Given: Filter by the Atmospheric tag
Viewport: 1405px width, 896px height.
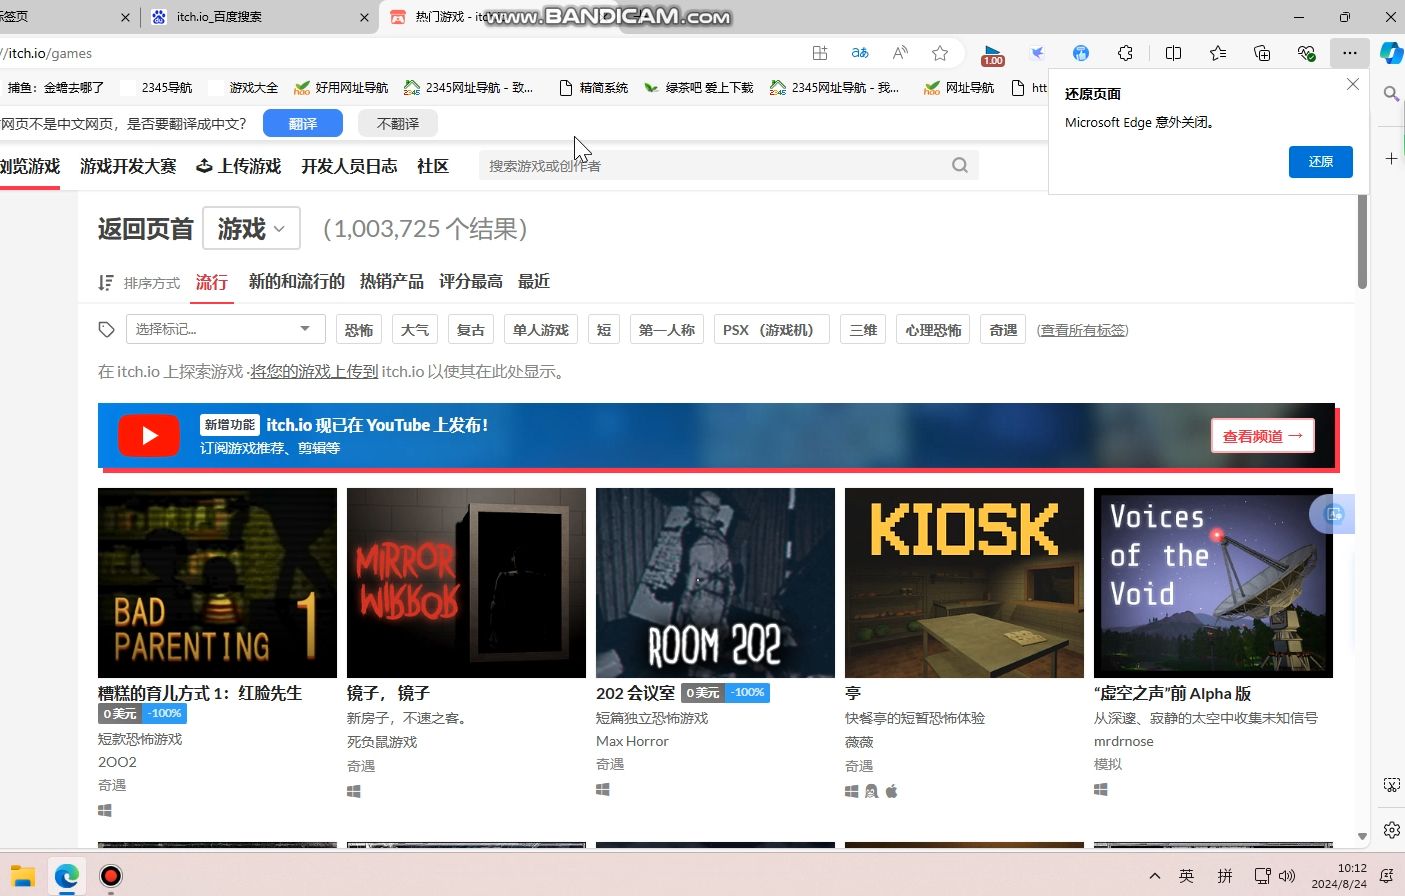Looking at the screenshot, I should pos(415,330).
